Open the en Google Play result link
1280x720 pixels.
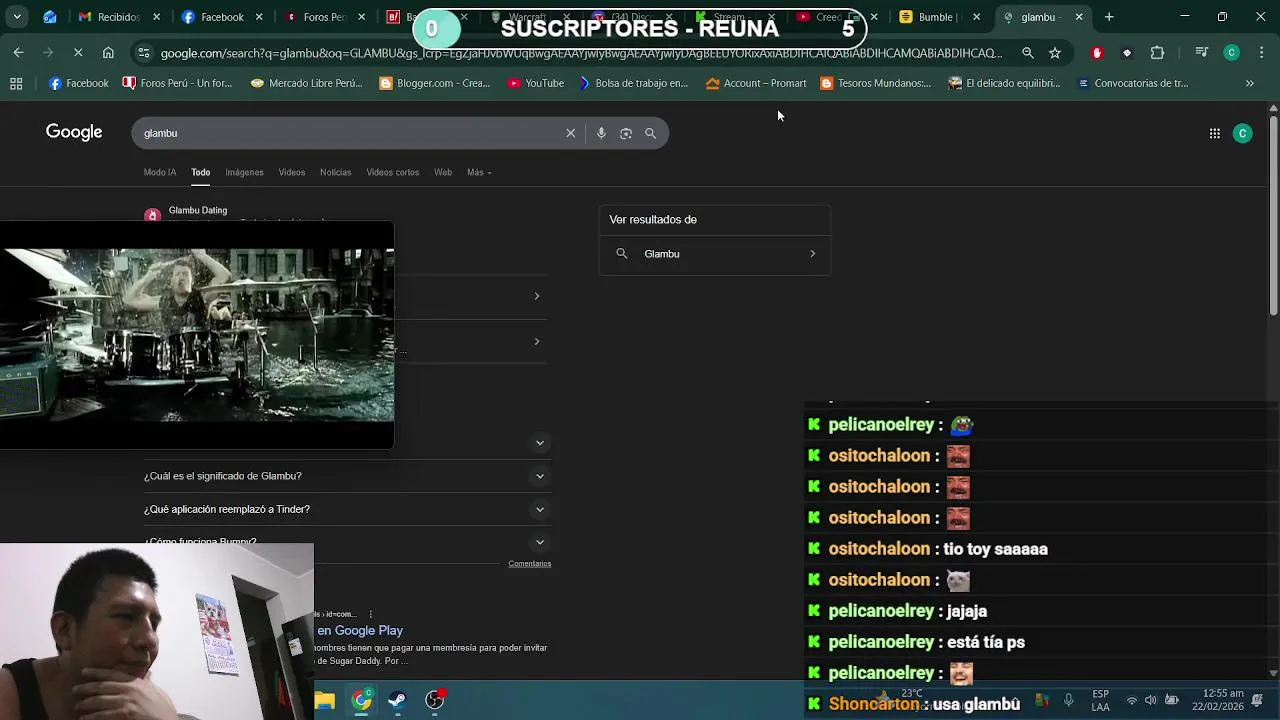[360, 630]
